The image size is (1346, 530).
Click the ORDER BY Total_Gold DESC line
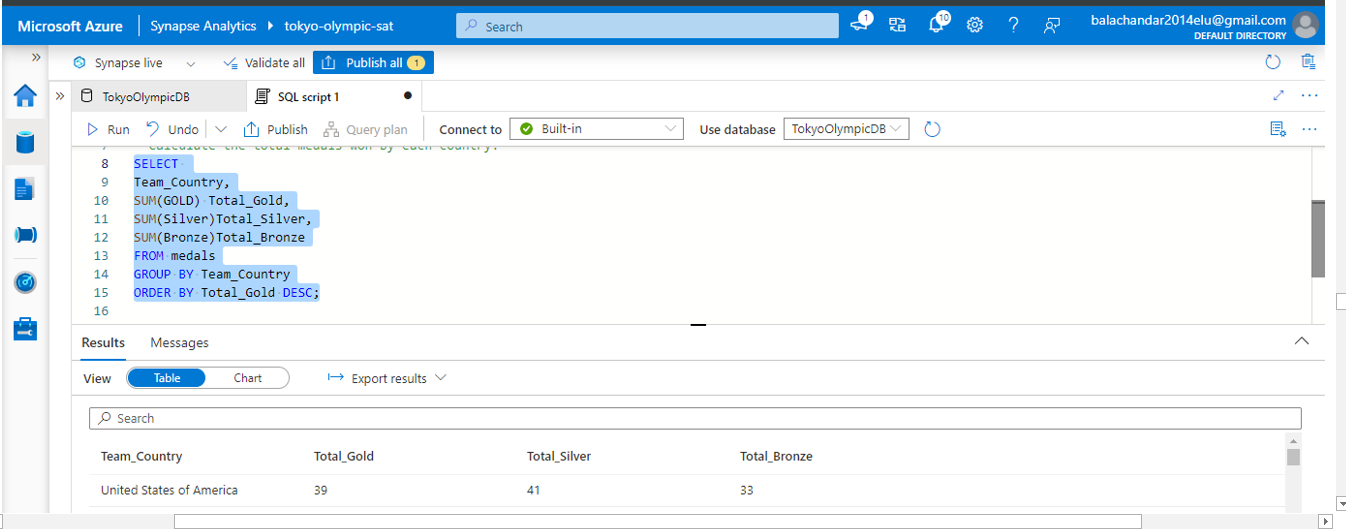tap(226, 293)
